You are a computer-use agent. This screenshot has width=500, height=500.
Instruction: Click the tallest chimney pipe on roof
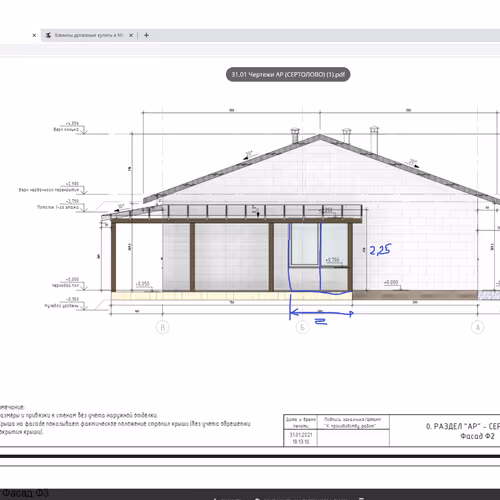374,139
